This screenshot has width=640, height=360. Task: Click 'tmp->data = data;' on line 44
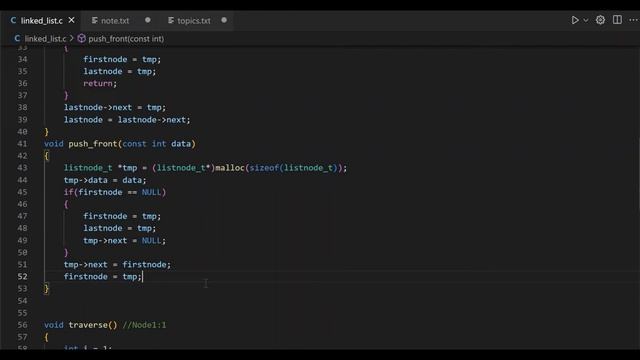(x=105, y=180)
